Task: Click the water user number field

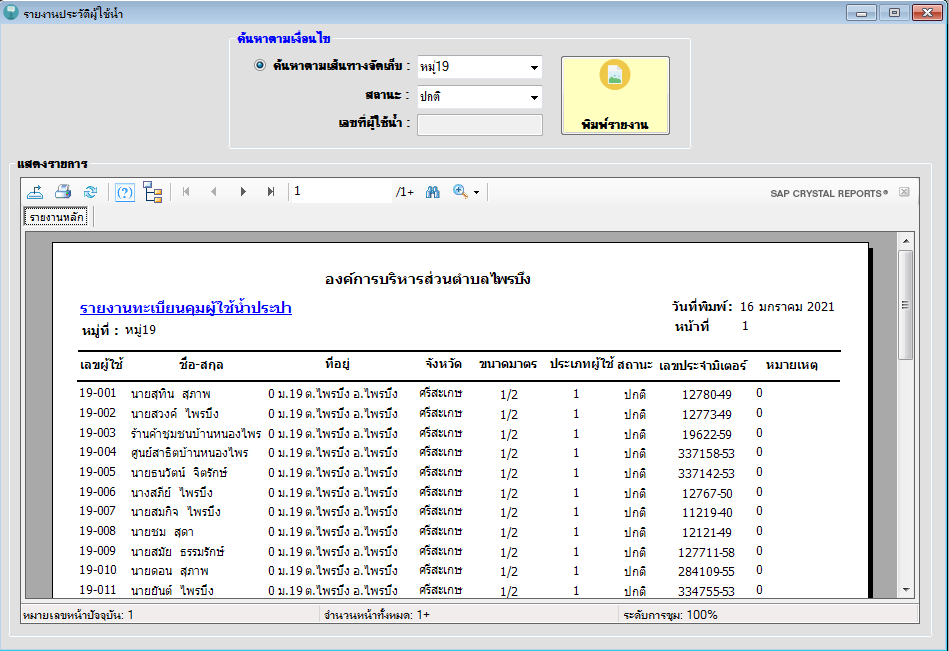Action: pos(479,125)
